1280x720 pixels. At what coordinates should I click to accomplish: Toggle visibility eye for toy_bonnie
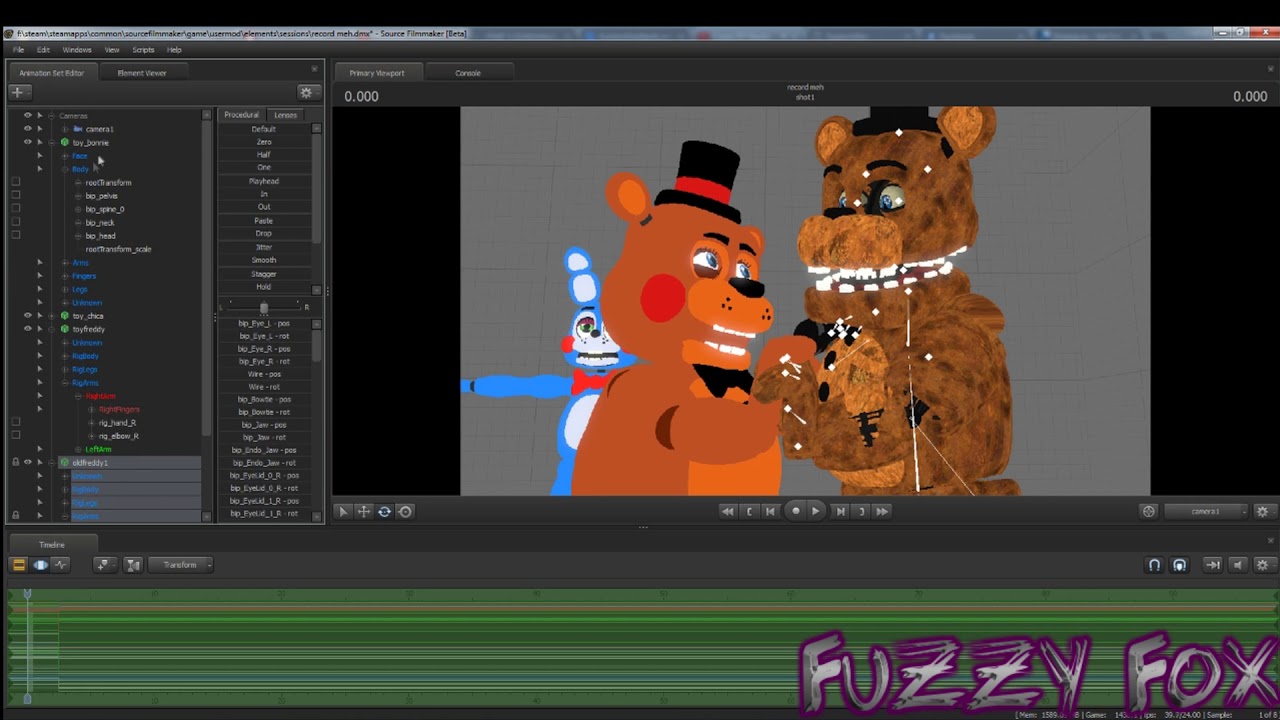click(27, 142)
